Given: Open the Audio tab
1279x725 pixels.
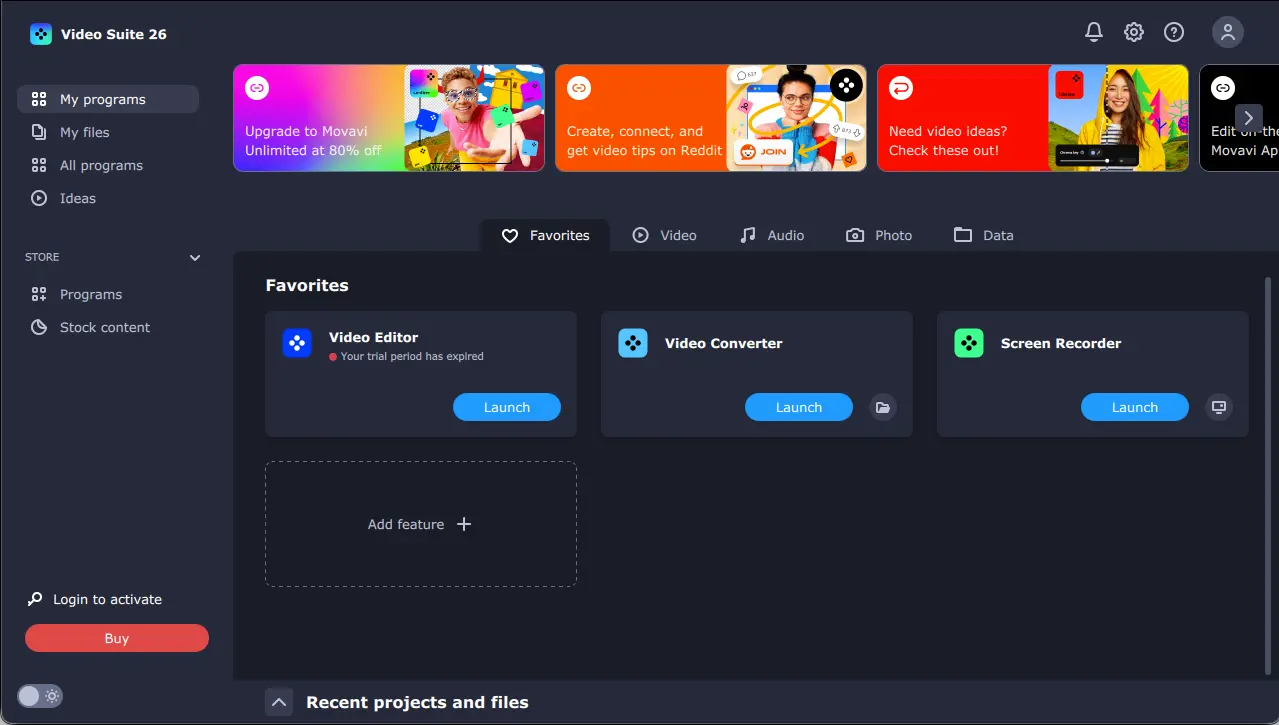Looking at the screenshot, I should [x=772, y=235].
